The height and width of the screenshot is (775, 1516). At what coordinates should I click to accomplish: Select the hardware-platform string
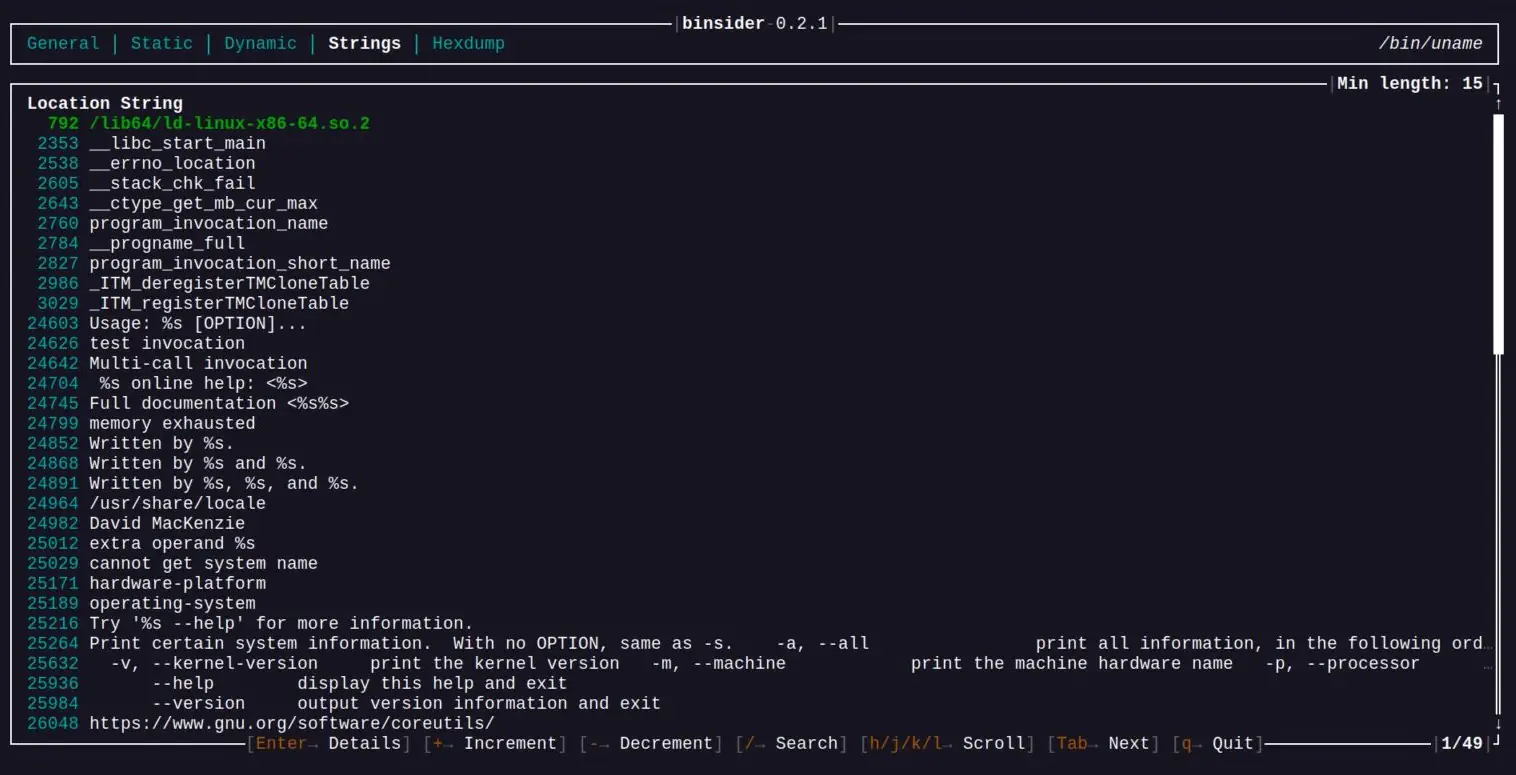pos(177,584)
